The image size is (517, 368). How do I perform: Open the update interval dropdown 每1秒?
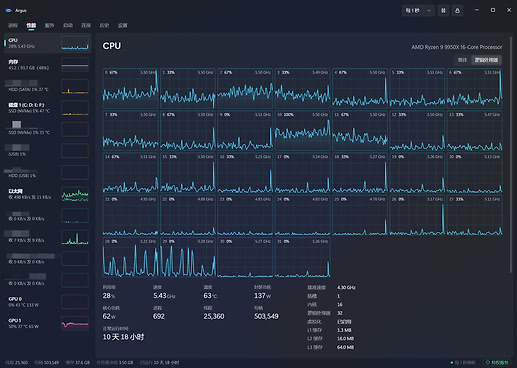point(418,11)
